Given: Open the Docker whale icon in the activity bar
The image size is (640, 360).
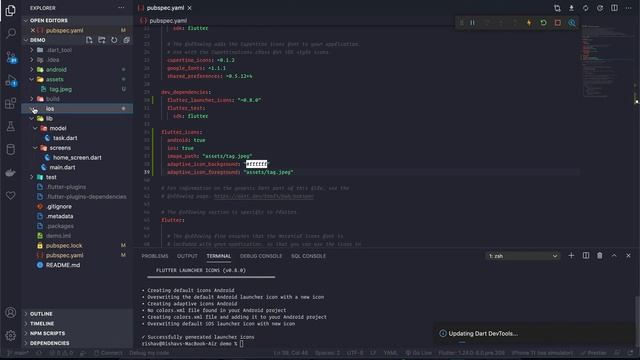Looking at the screenshot, I should click(x=11, y=173).
